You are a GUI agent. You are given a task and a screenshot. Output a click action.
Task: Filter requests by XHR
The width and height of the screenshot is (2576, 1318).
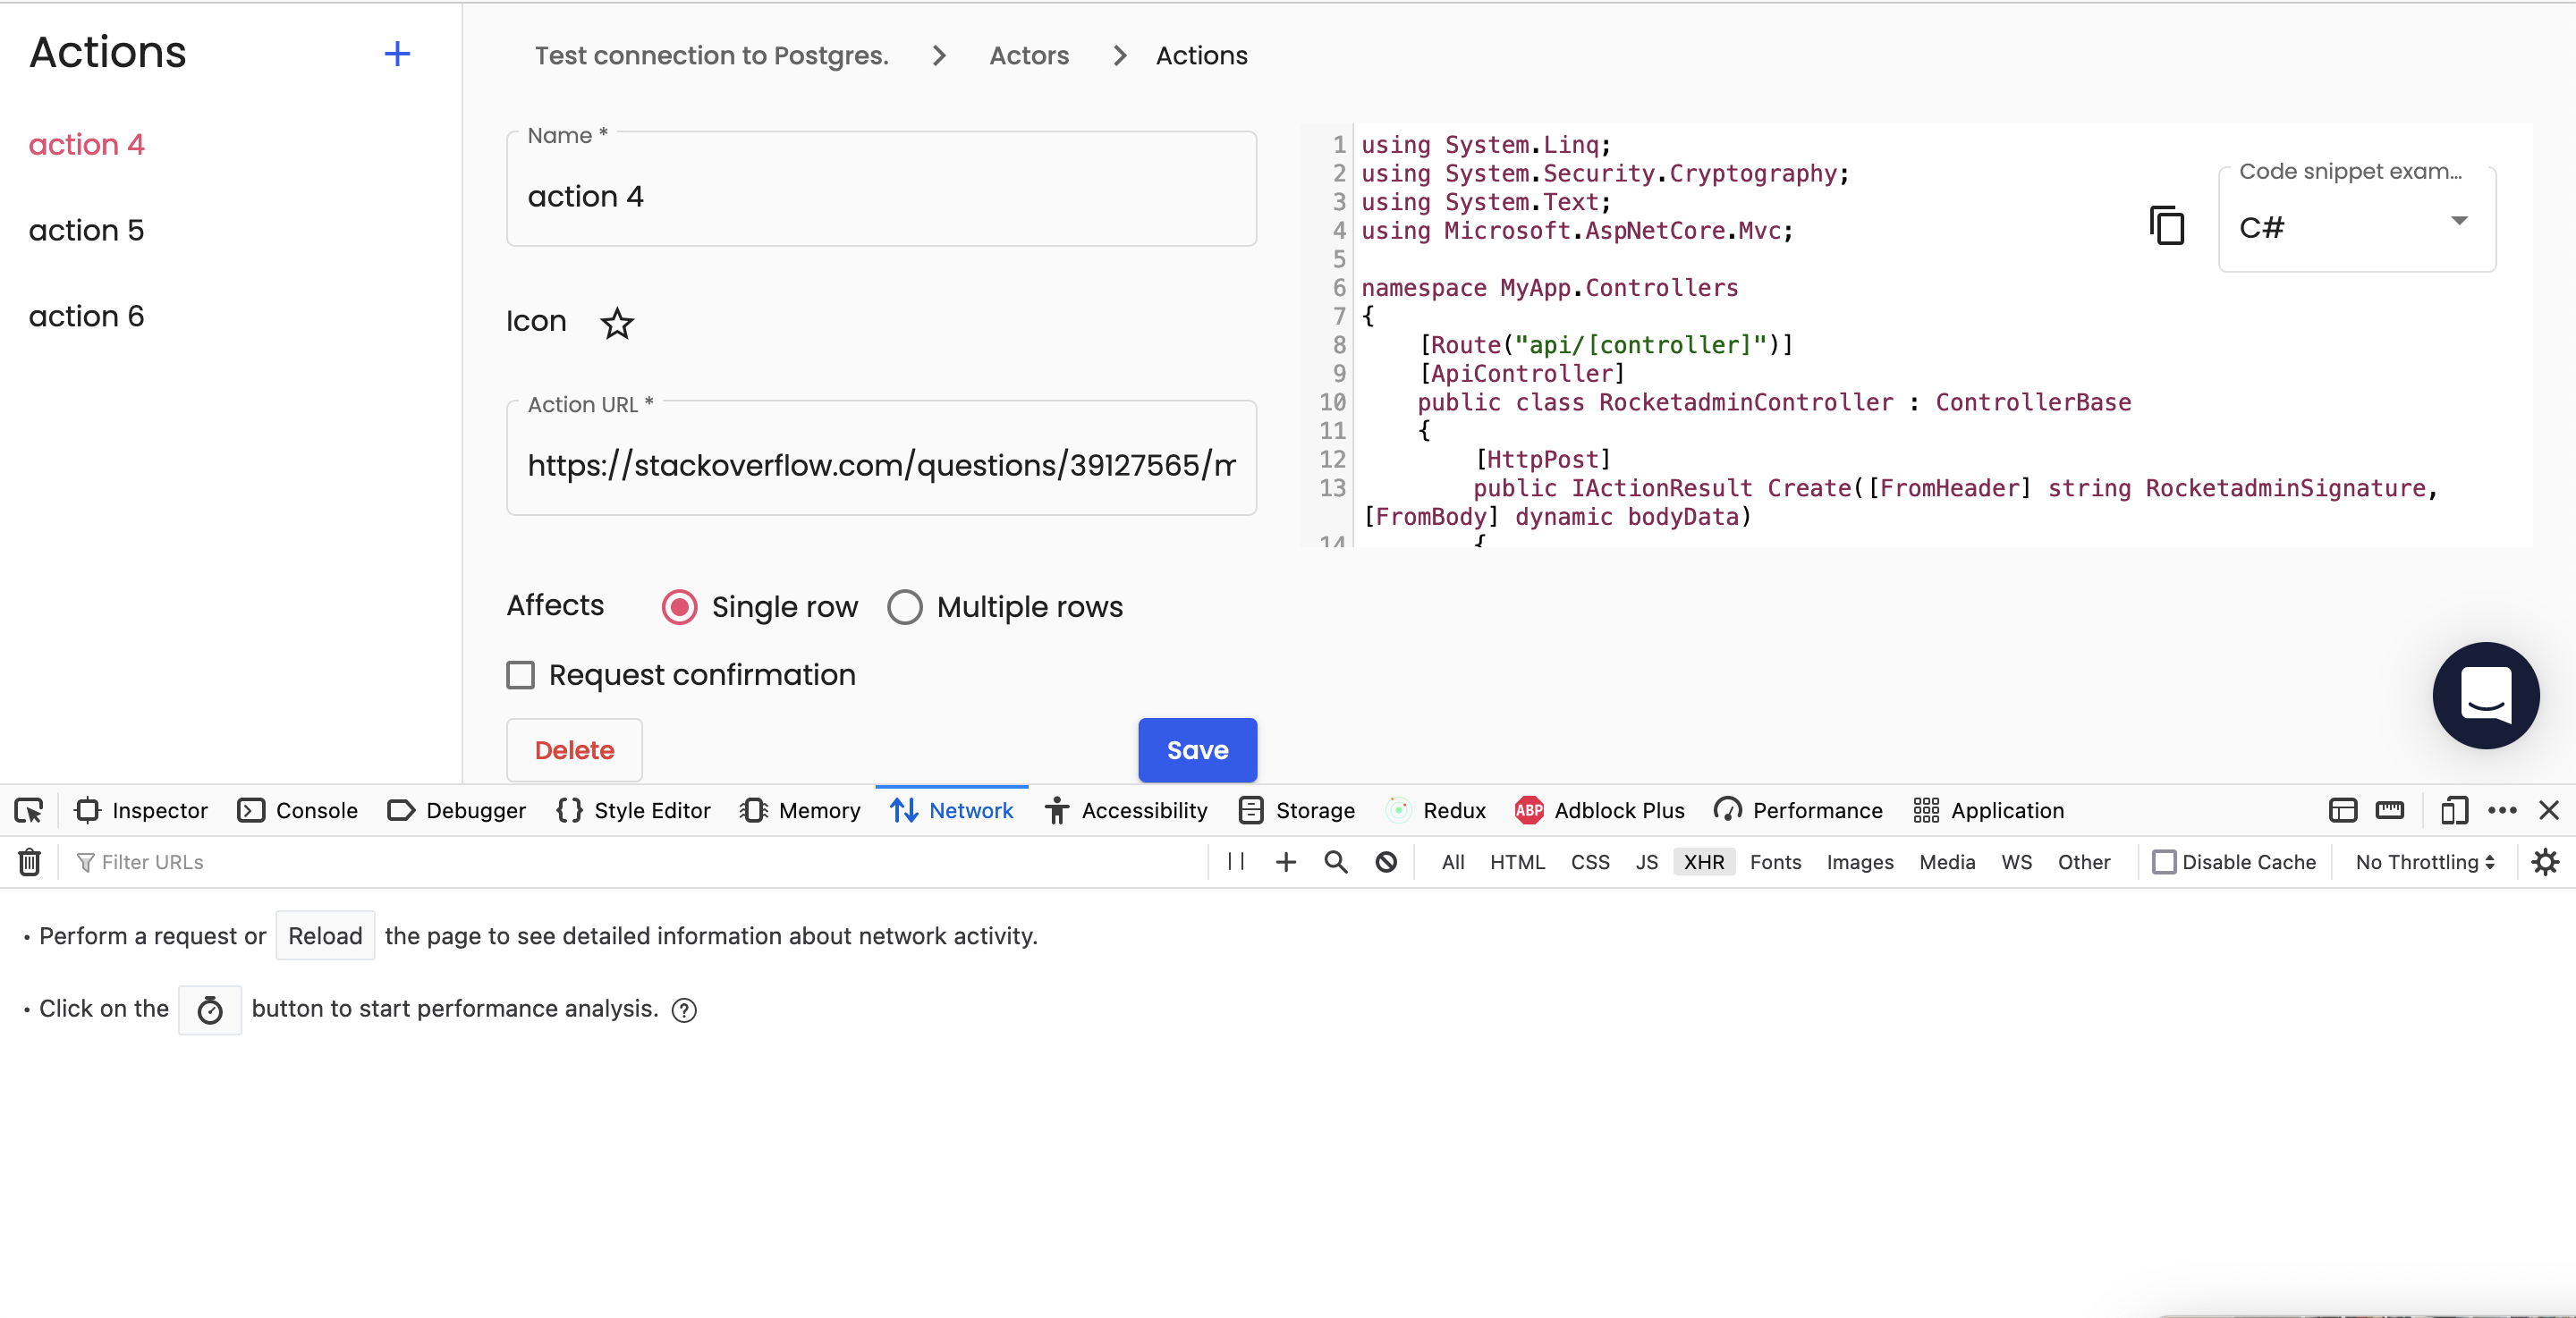[1703, 861]
